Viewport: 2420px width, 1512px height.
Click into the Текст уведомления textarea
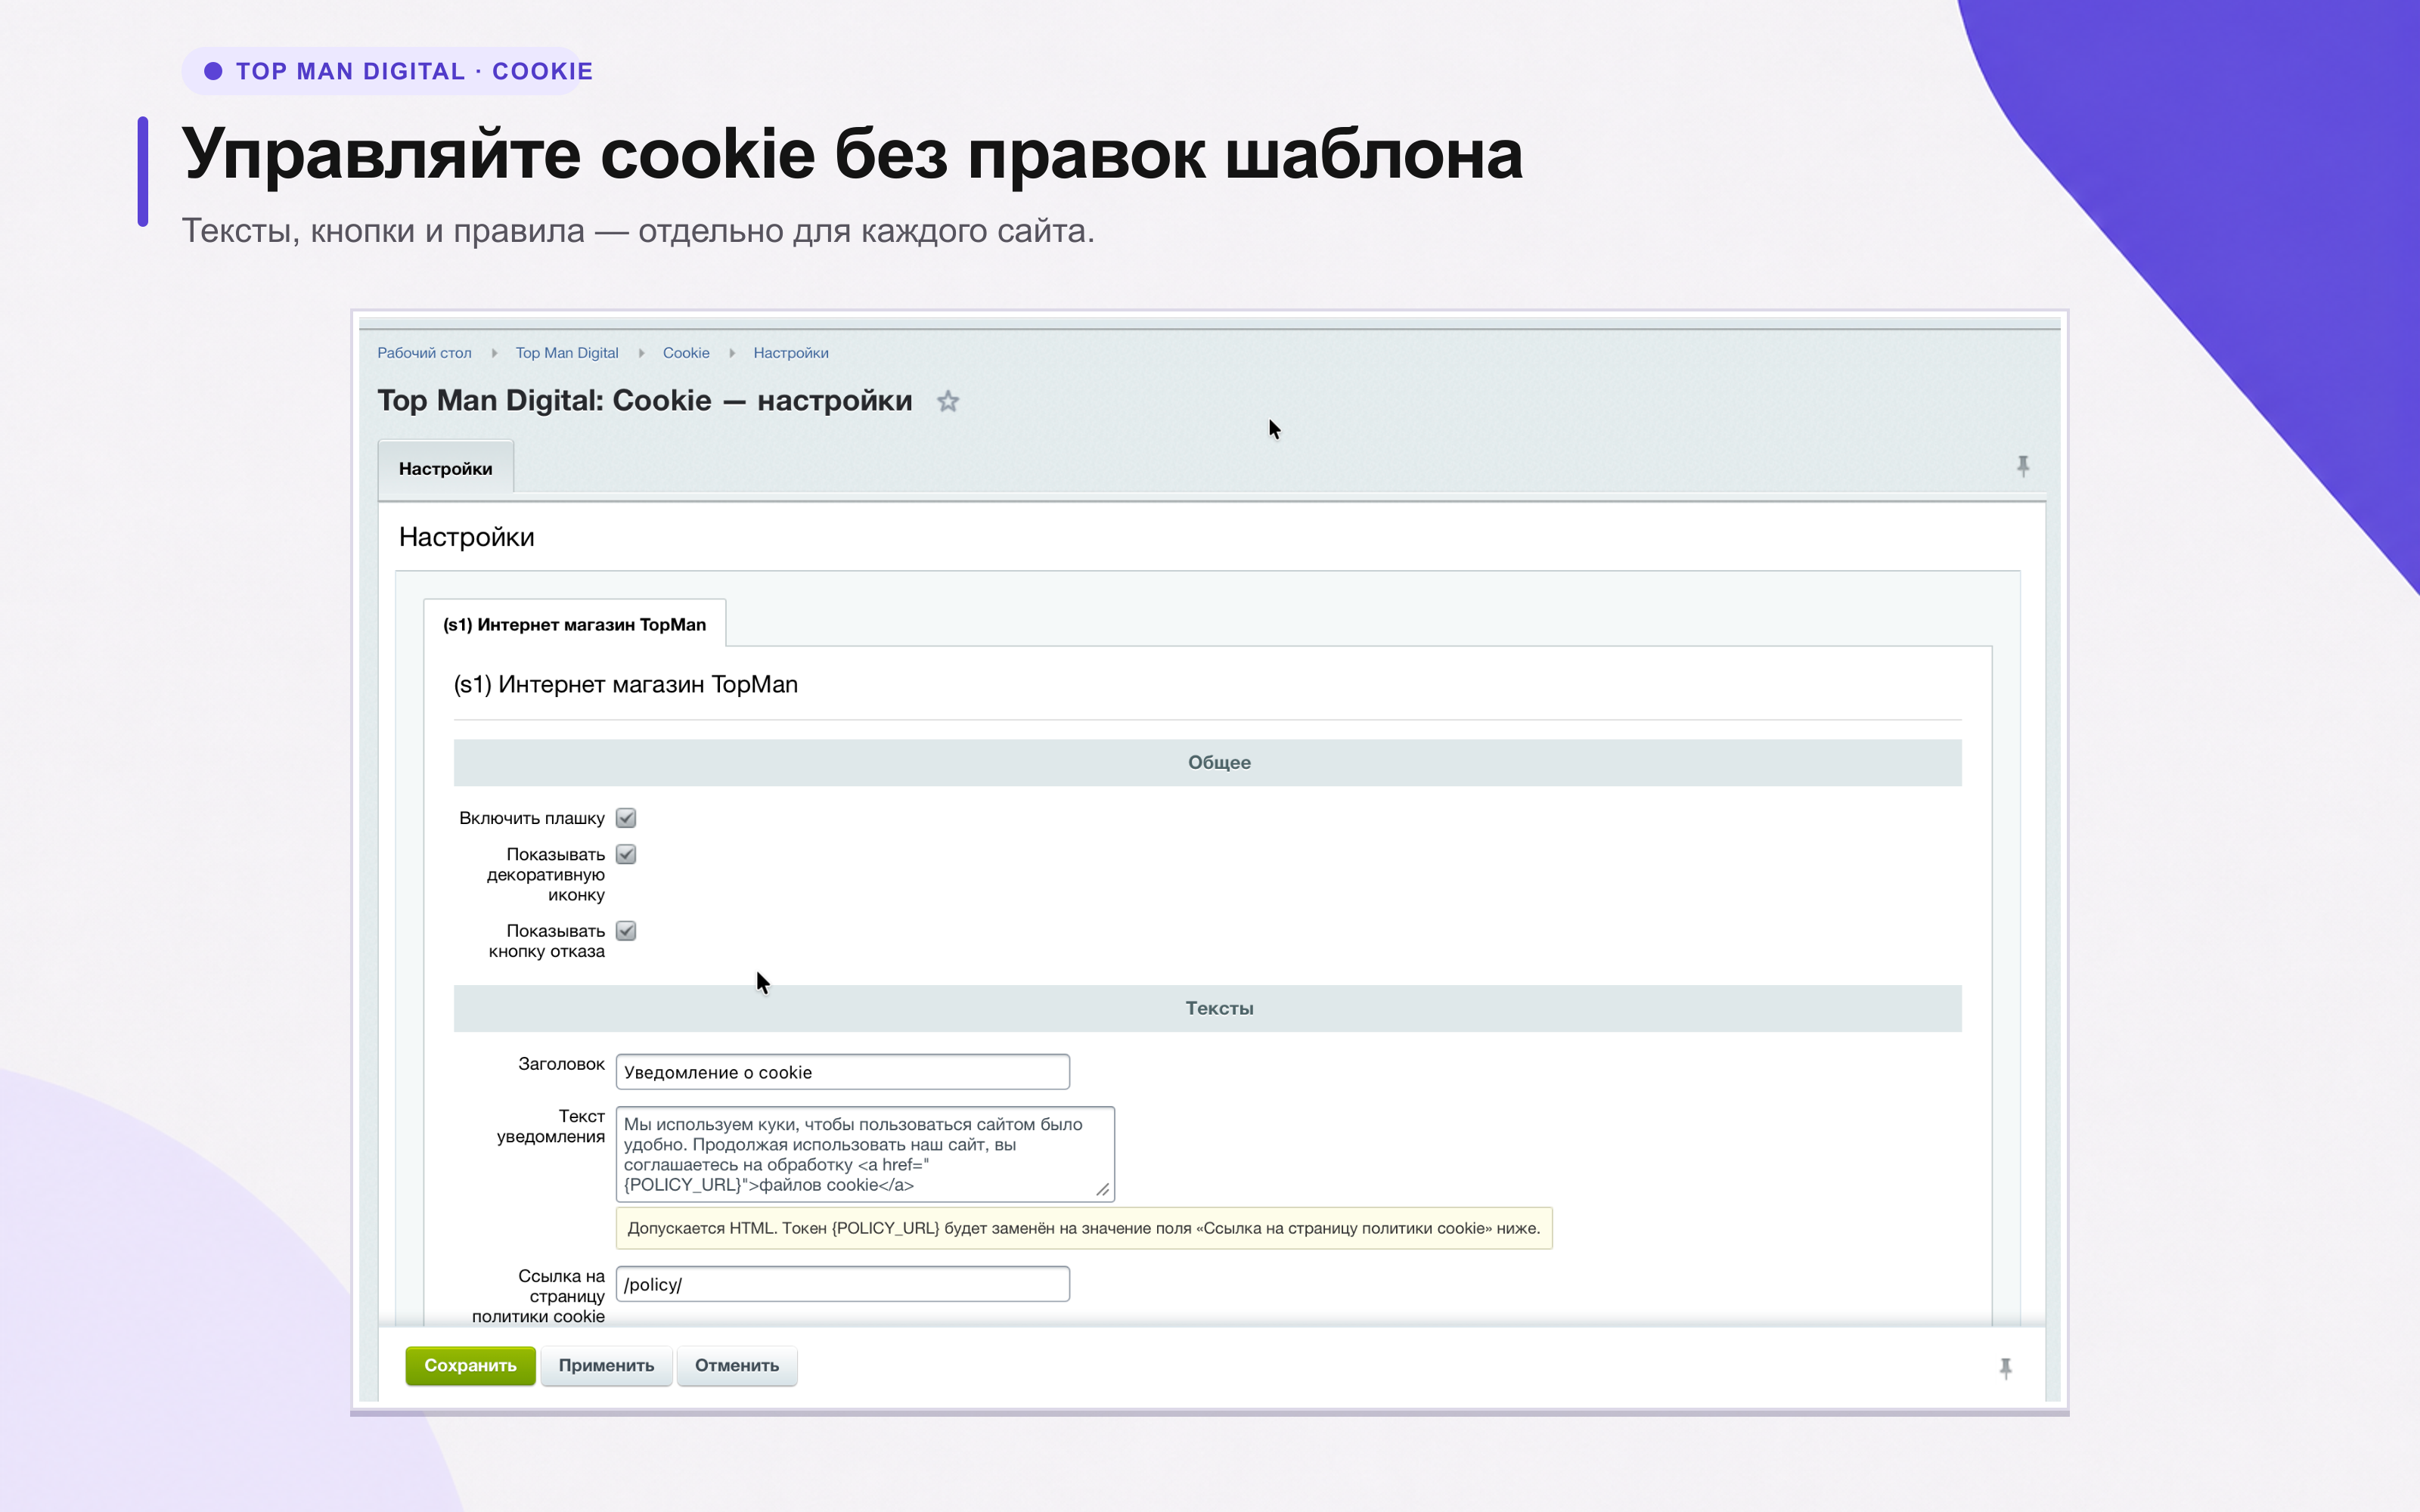865,1154
